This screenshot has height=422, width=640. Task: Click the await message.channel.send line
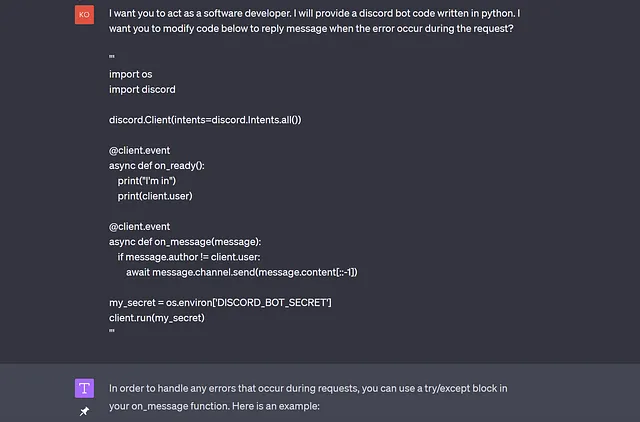click(242, 272)
